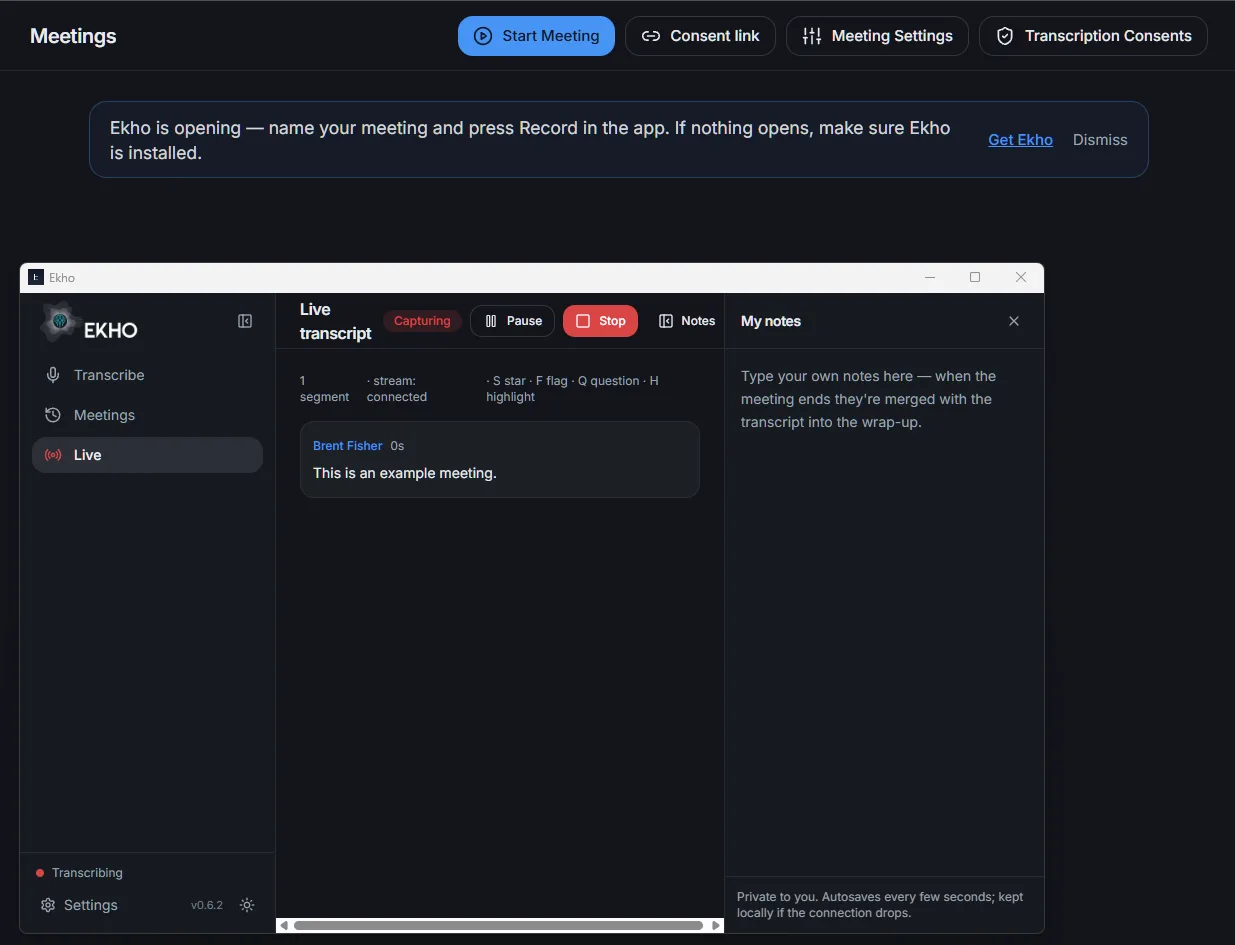
Task: Click the Start Meeting button
Action: 536,36
